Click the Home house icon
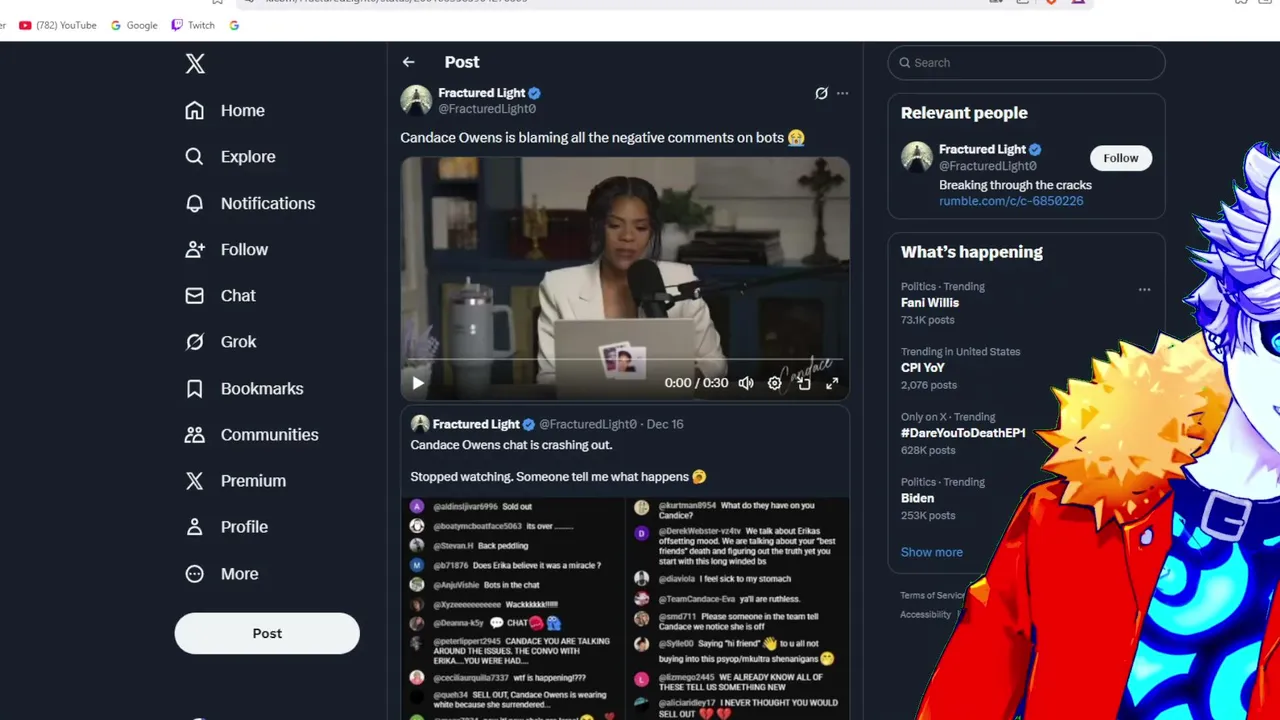This screenshot has height=720, width=1280. 195,110
